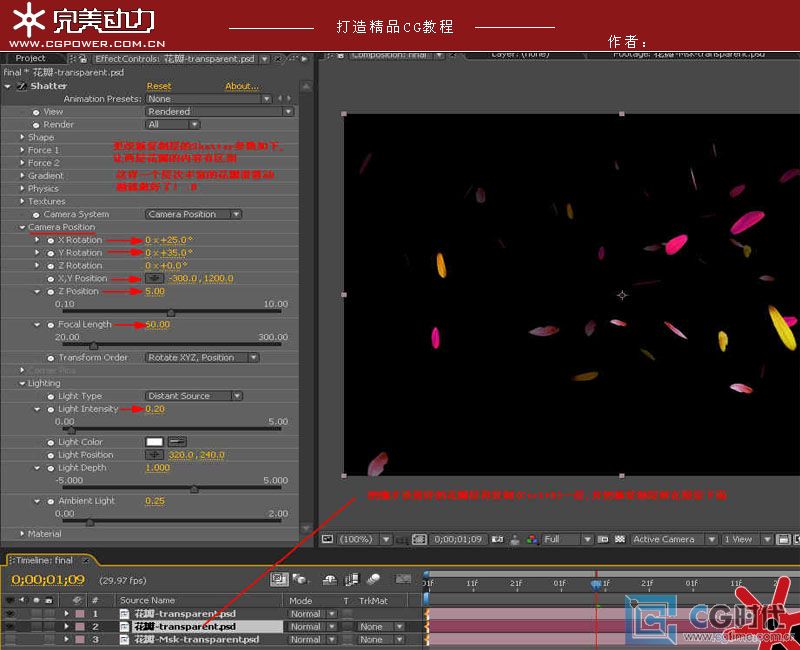The height and width of the screenshot is (650, 800).
Task: Click the region of interest icon
Action: pos(603,539)
